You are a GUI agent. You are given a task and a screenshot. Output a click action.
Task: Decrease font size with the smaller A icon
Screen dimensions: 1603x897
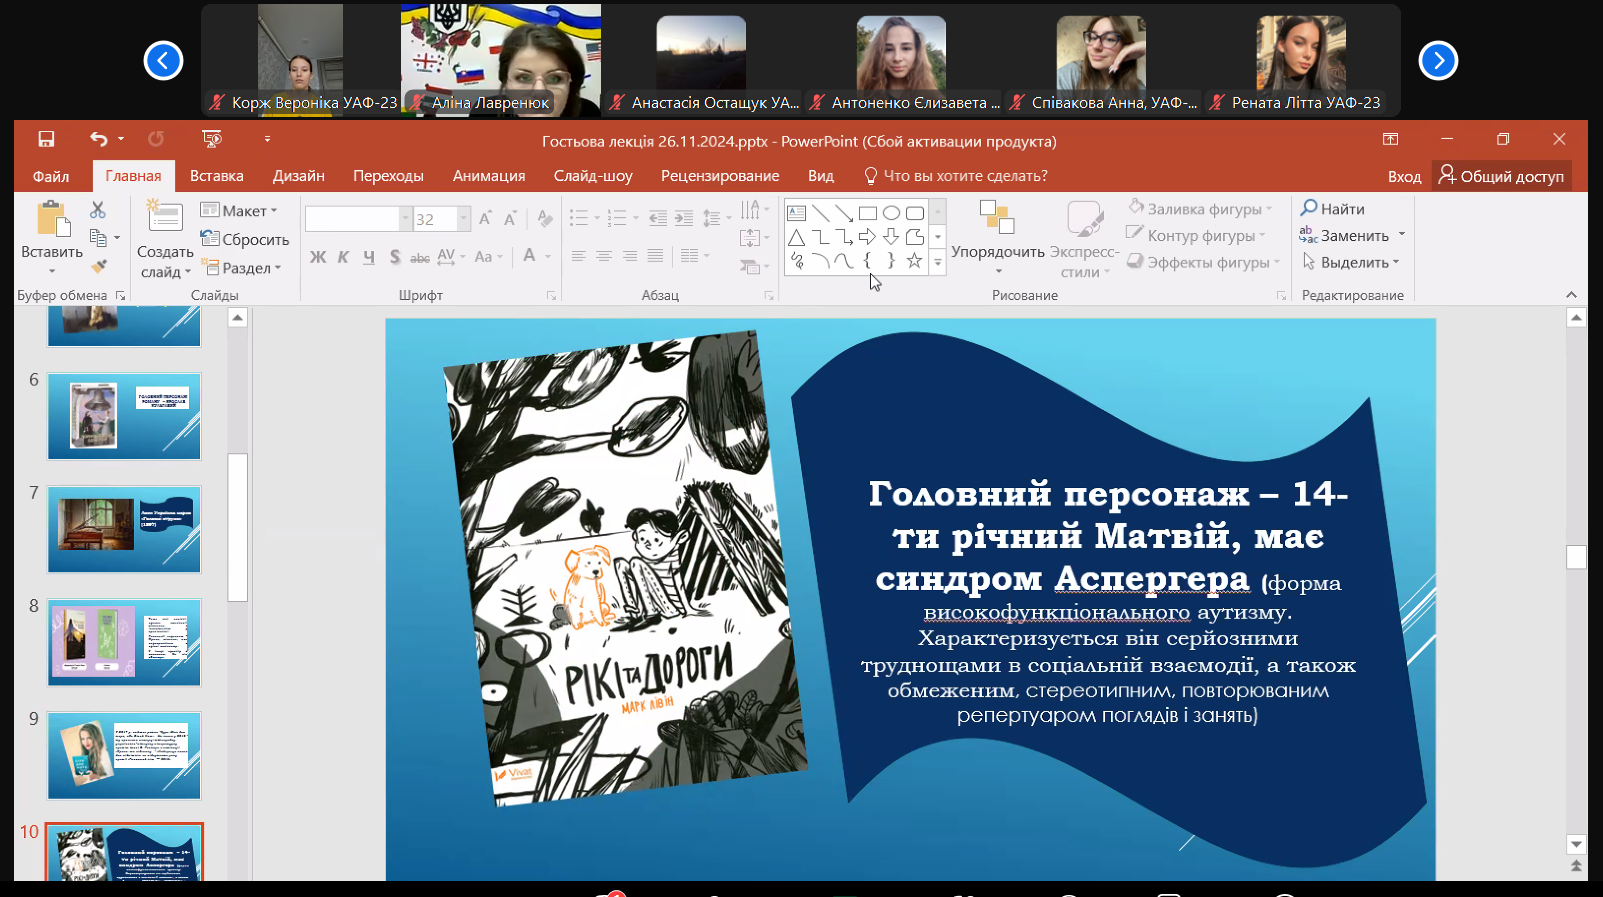pos(510,219)
